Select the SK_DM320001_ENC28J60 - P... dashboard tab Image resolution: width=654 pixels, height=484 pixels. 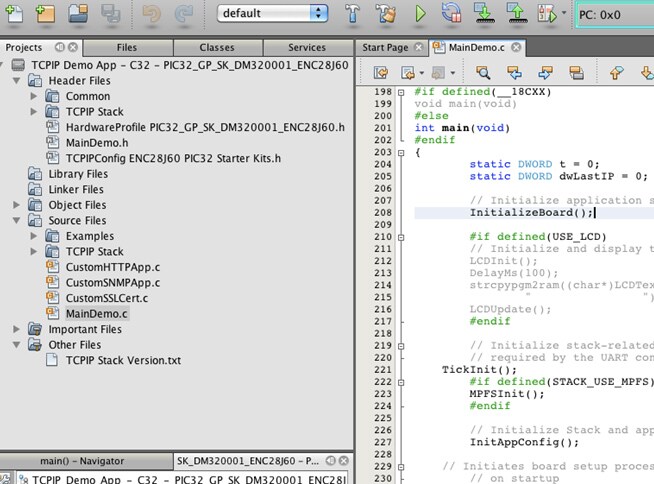(x=248, y=461)
